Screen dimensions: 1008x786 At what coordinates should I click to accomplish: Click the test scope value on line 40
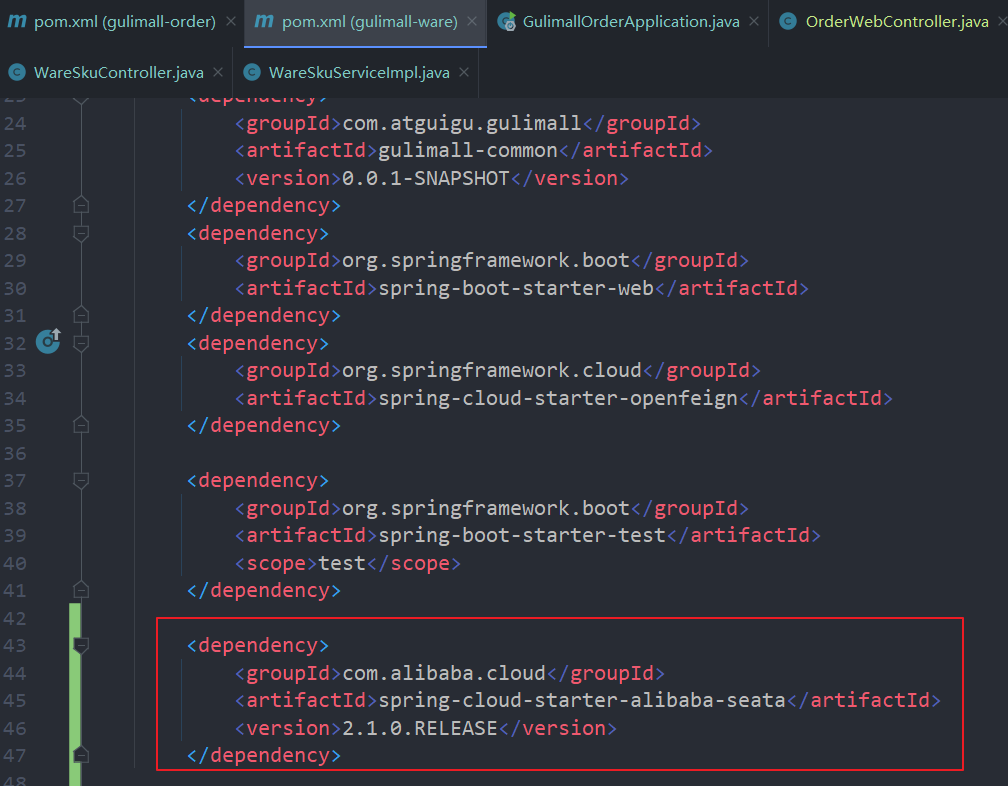click(342, 563)
